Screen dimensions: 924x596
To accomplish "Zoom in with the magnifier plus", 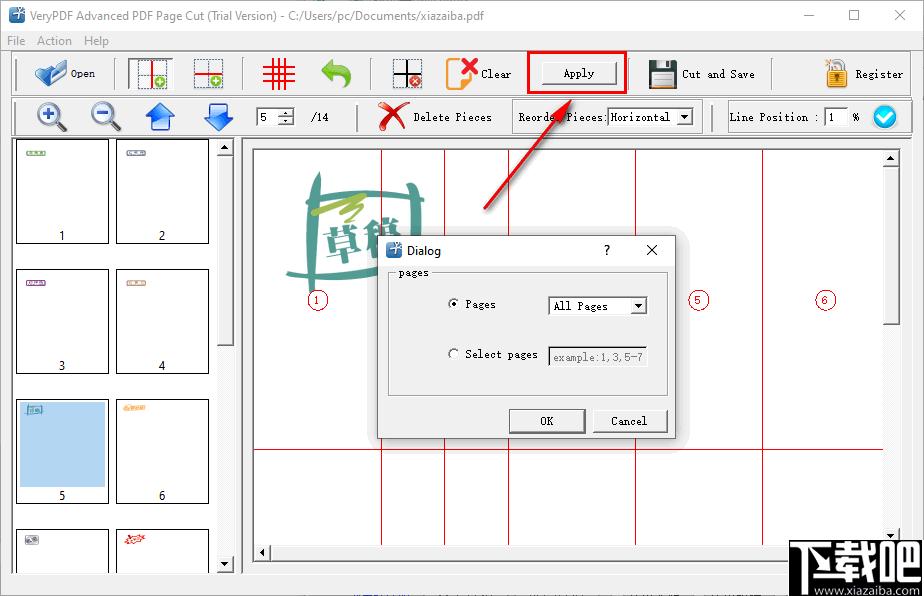I will (52, 117).
